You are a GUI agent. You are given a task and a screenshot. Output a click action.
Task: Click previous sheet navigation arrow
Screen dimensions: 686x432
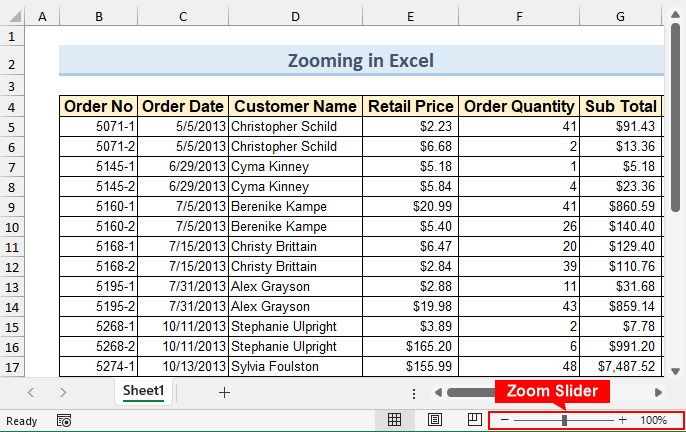point(31,393)
